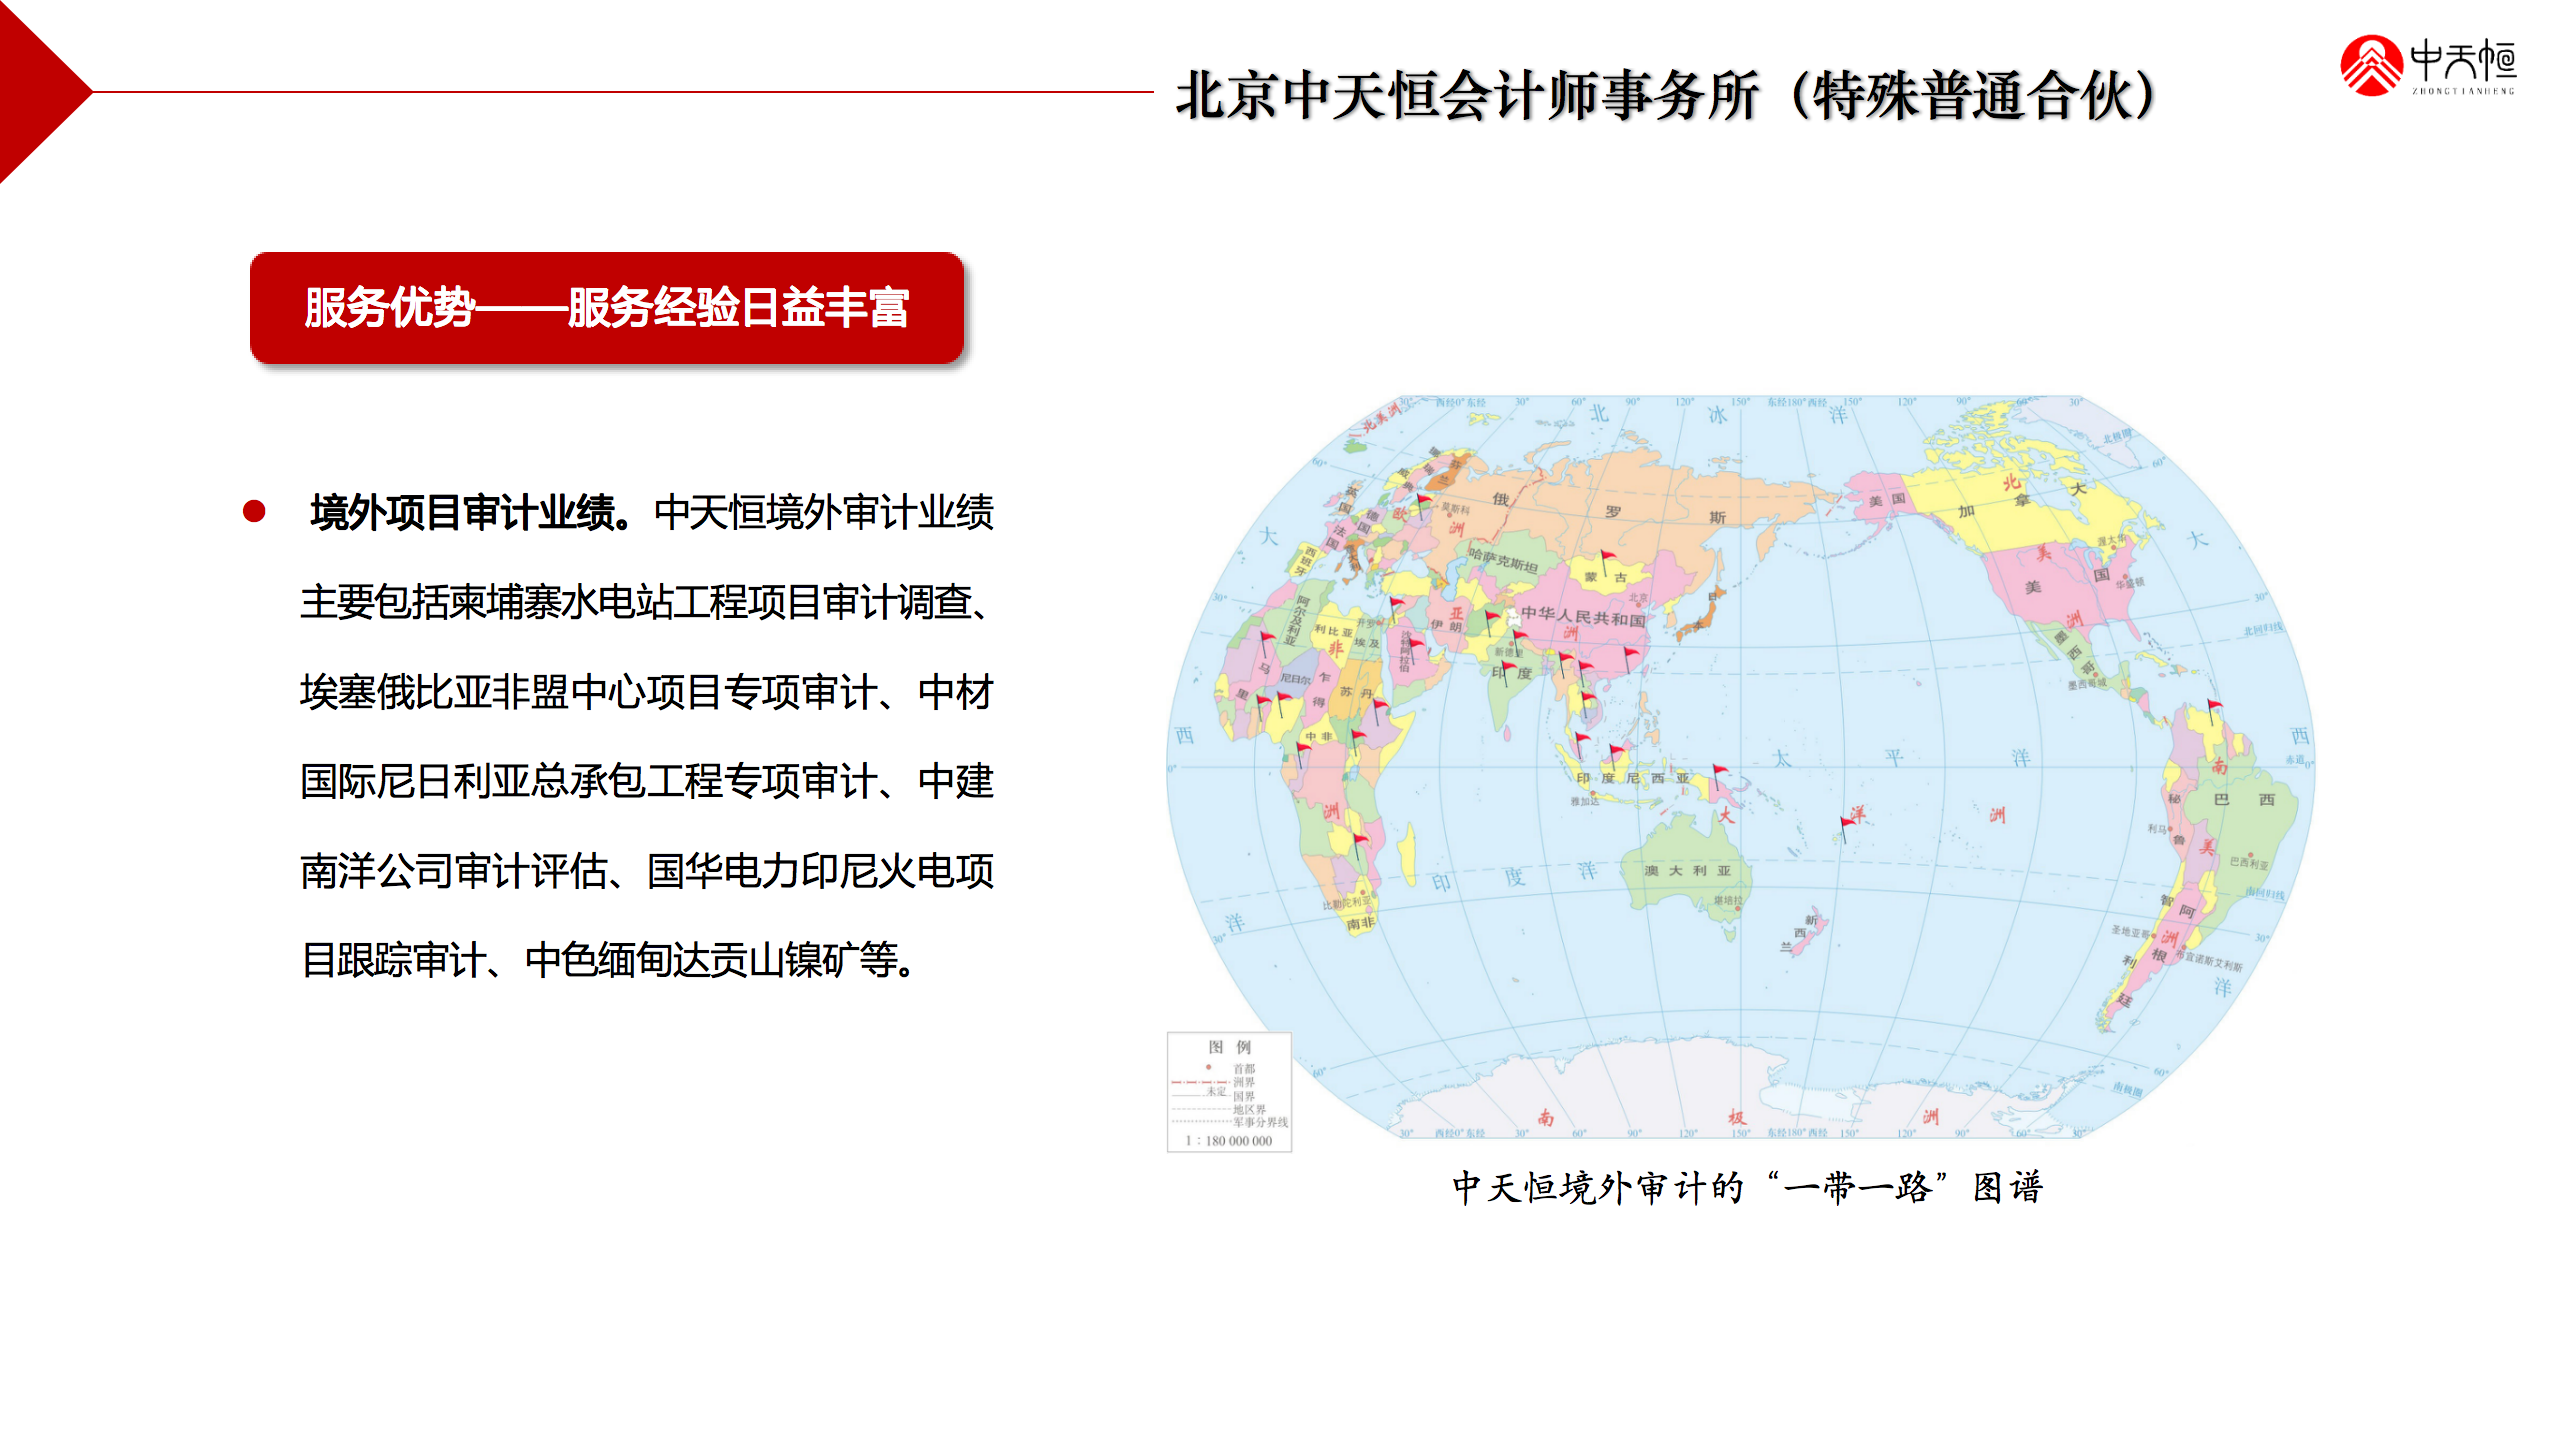Click the red bullet dot before 境外项目审计业绩
Viewport: 2560px width, 1440px height.
(254, 512)
